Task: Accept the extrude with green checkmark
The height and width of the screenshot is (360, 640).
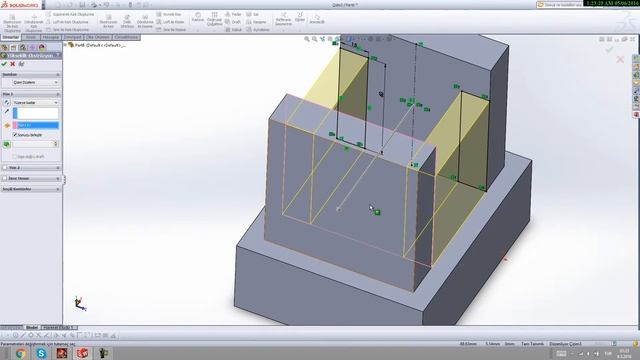Action: click(x=4, y=64)
